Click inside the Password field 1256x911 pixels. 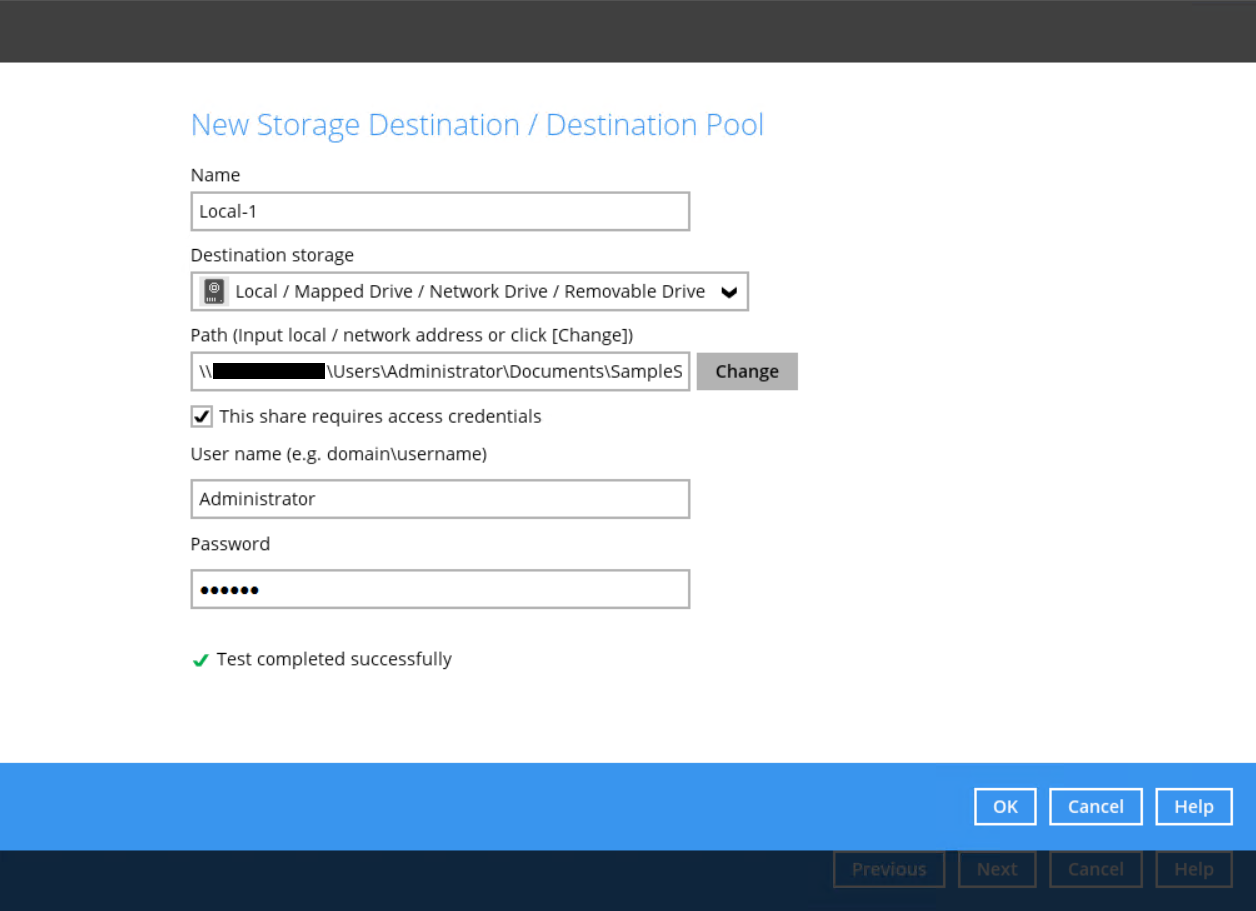(x=440, y=589)
